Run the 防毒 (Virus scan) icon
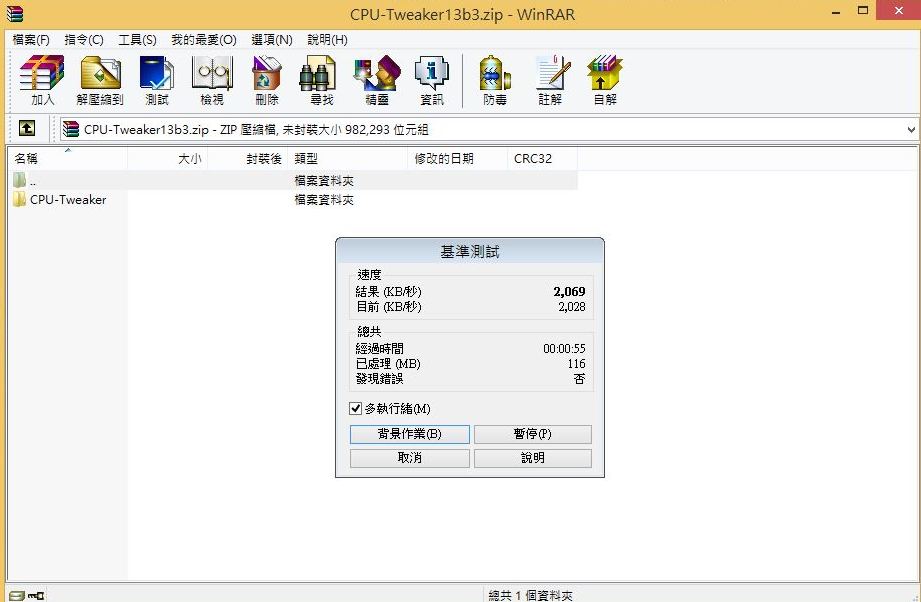Screen dimensions: 921x602 click(x=495, y=80)
